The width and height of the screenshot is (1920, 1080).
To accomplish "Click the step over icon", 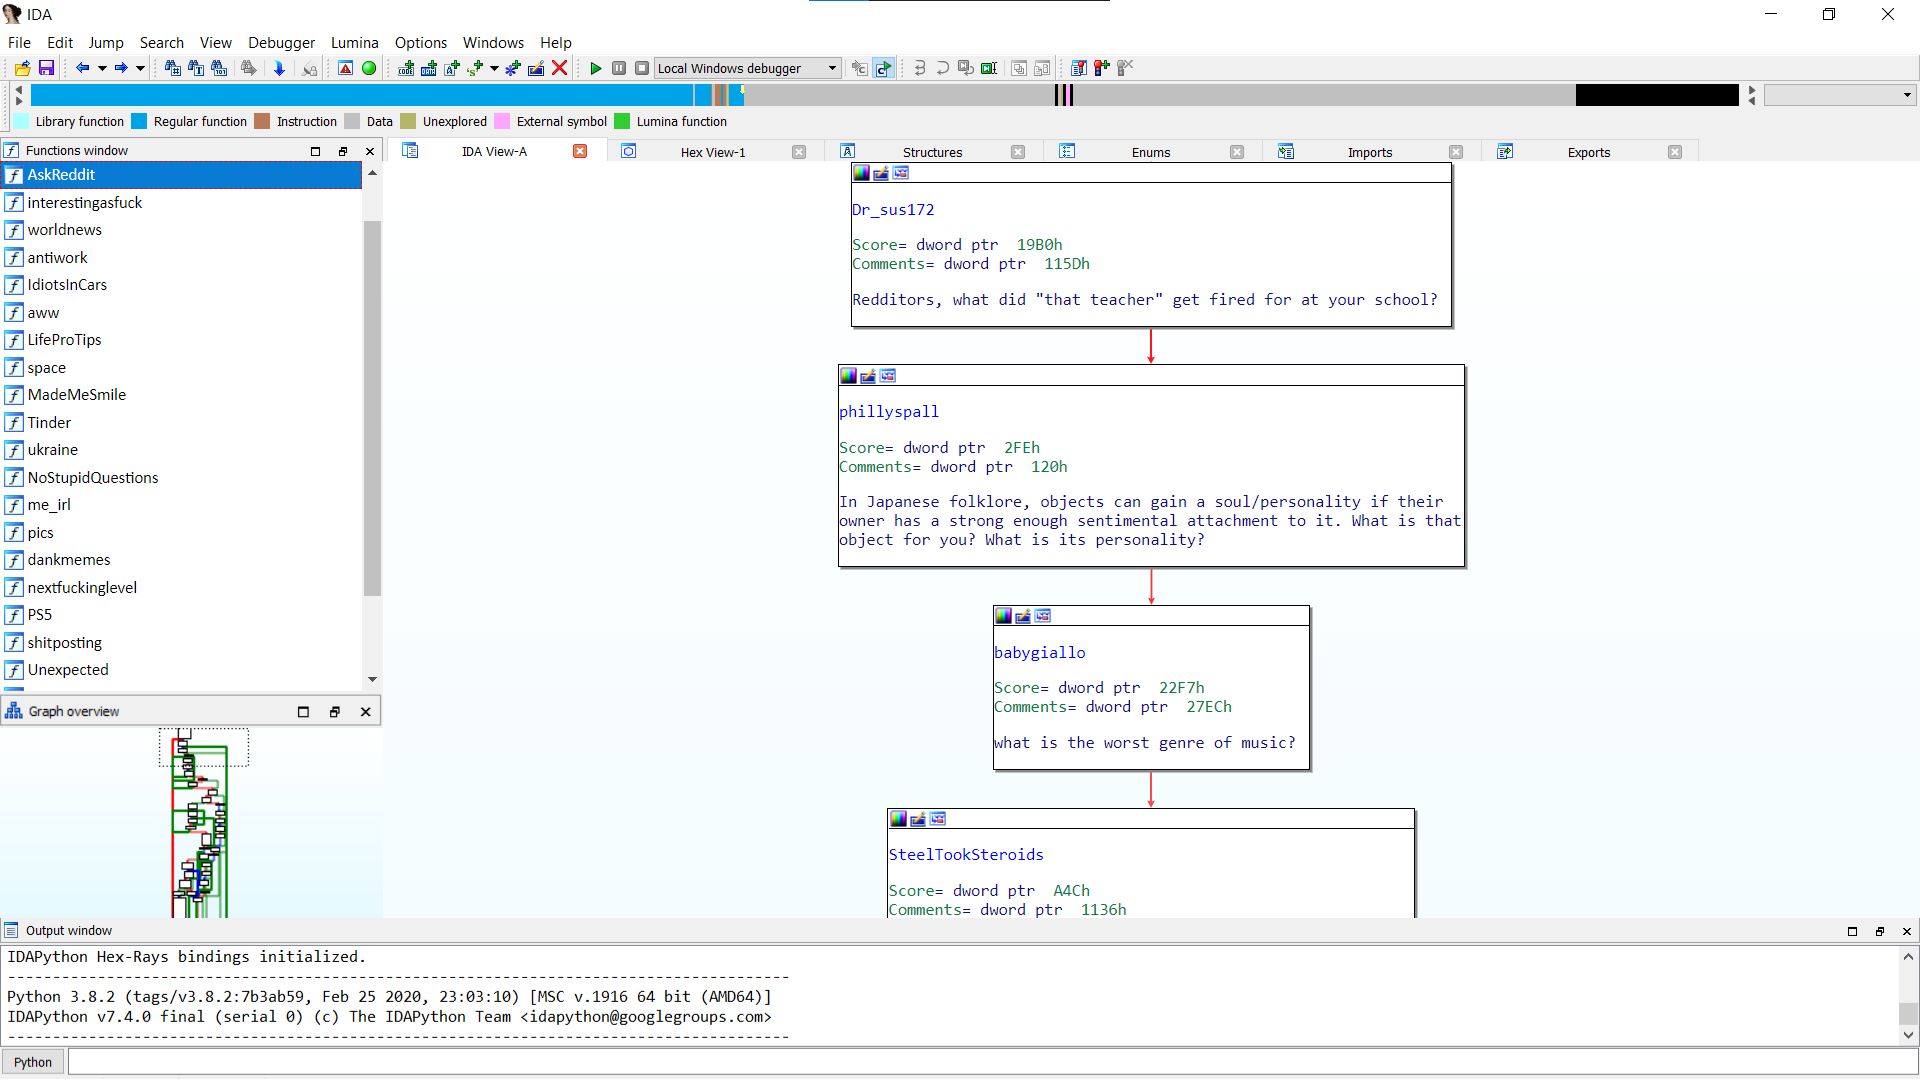I will (x=943, y=68).
